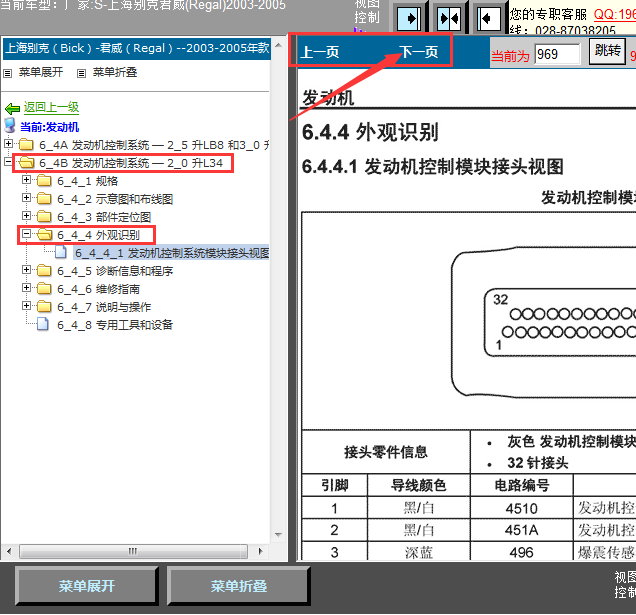Click the small 菜单折叠 list icon at top
Screen dimensions: 636x615
point(82,73)
